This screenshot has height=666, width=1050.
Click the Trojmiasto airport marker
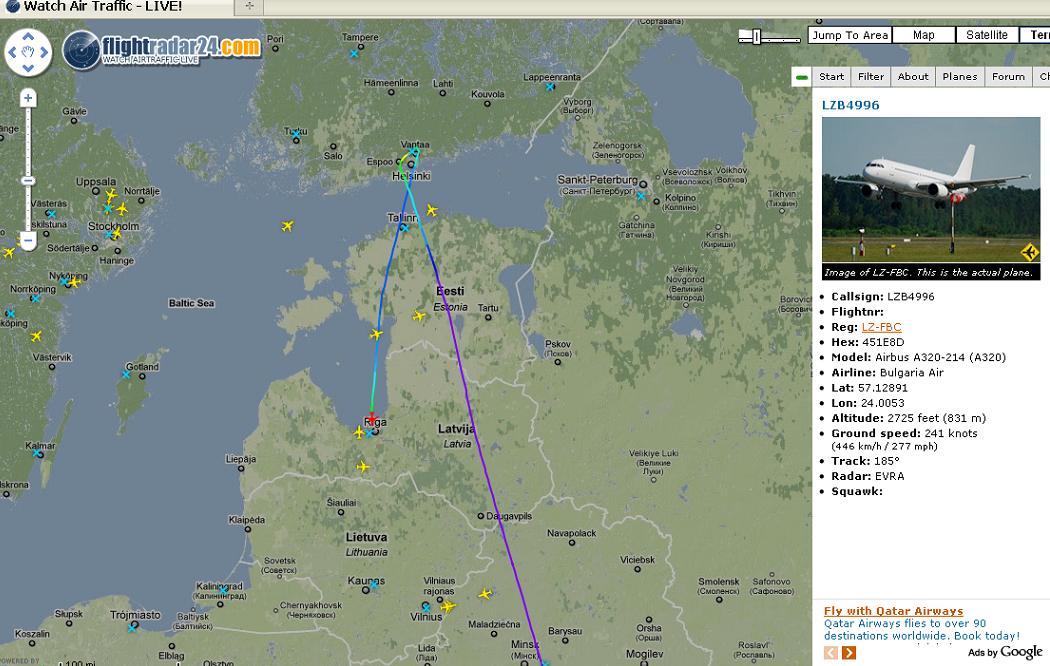pos(133,627)
